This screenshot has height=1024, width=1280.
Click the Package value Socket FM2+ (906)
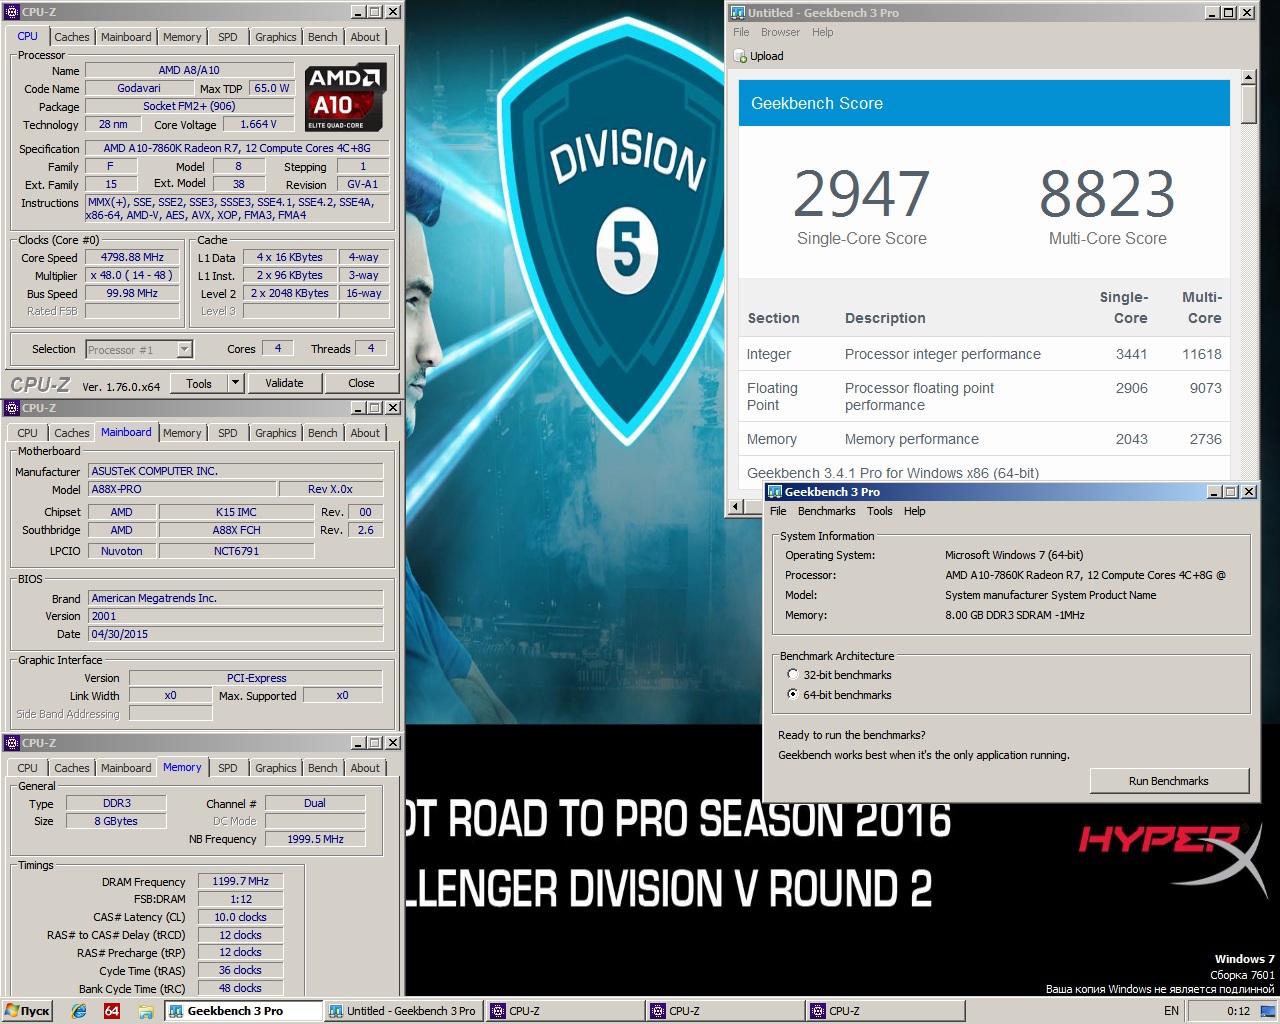(x=189, y=106)
